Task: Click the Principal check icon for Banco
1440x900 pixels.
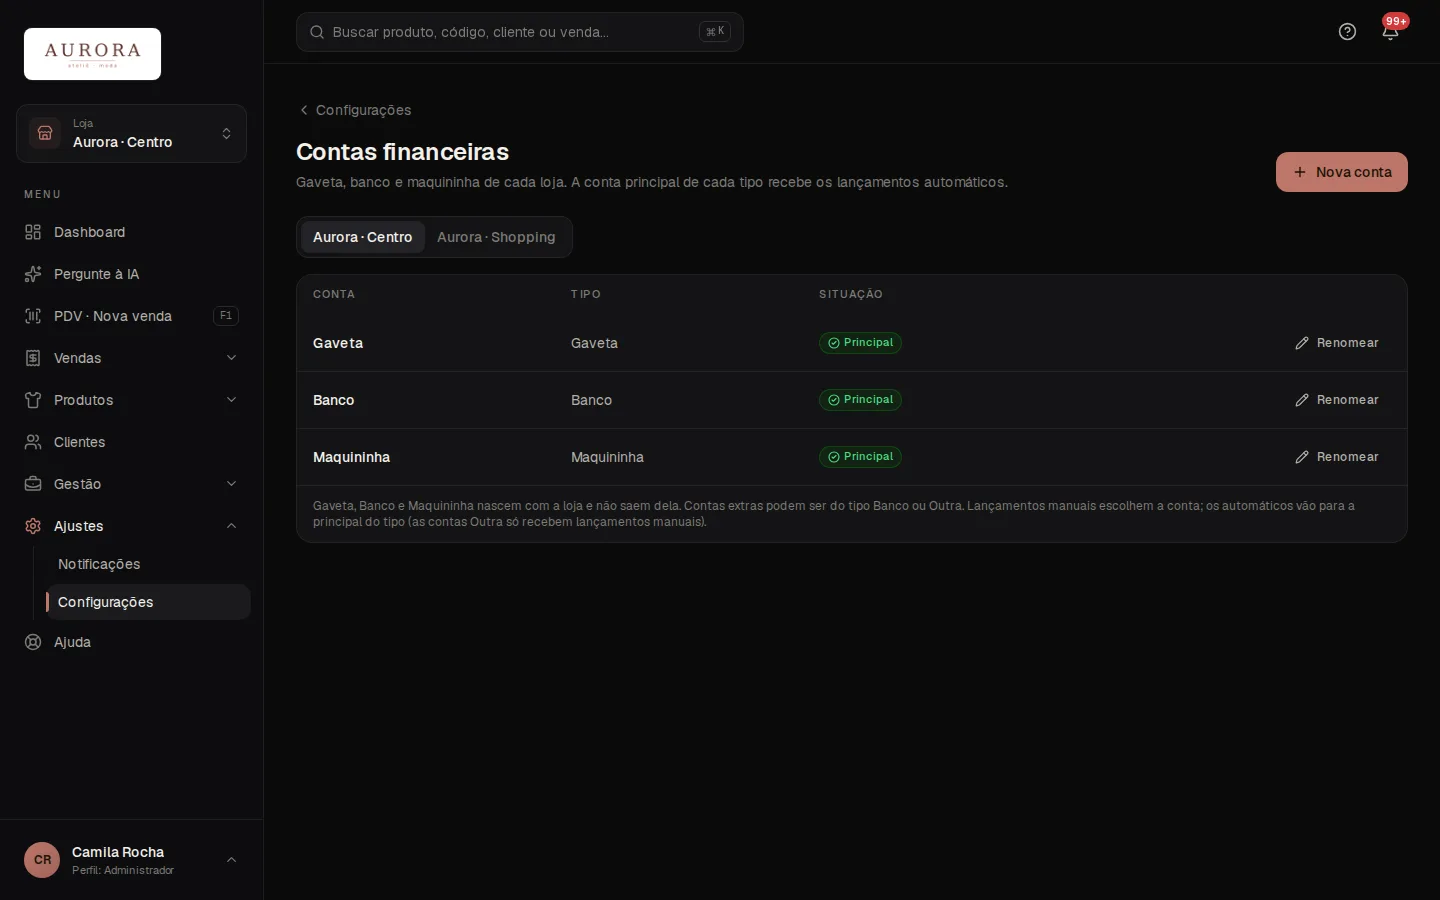Action: (x=833, y=400)
